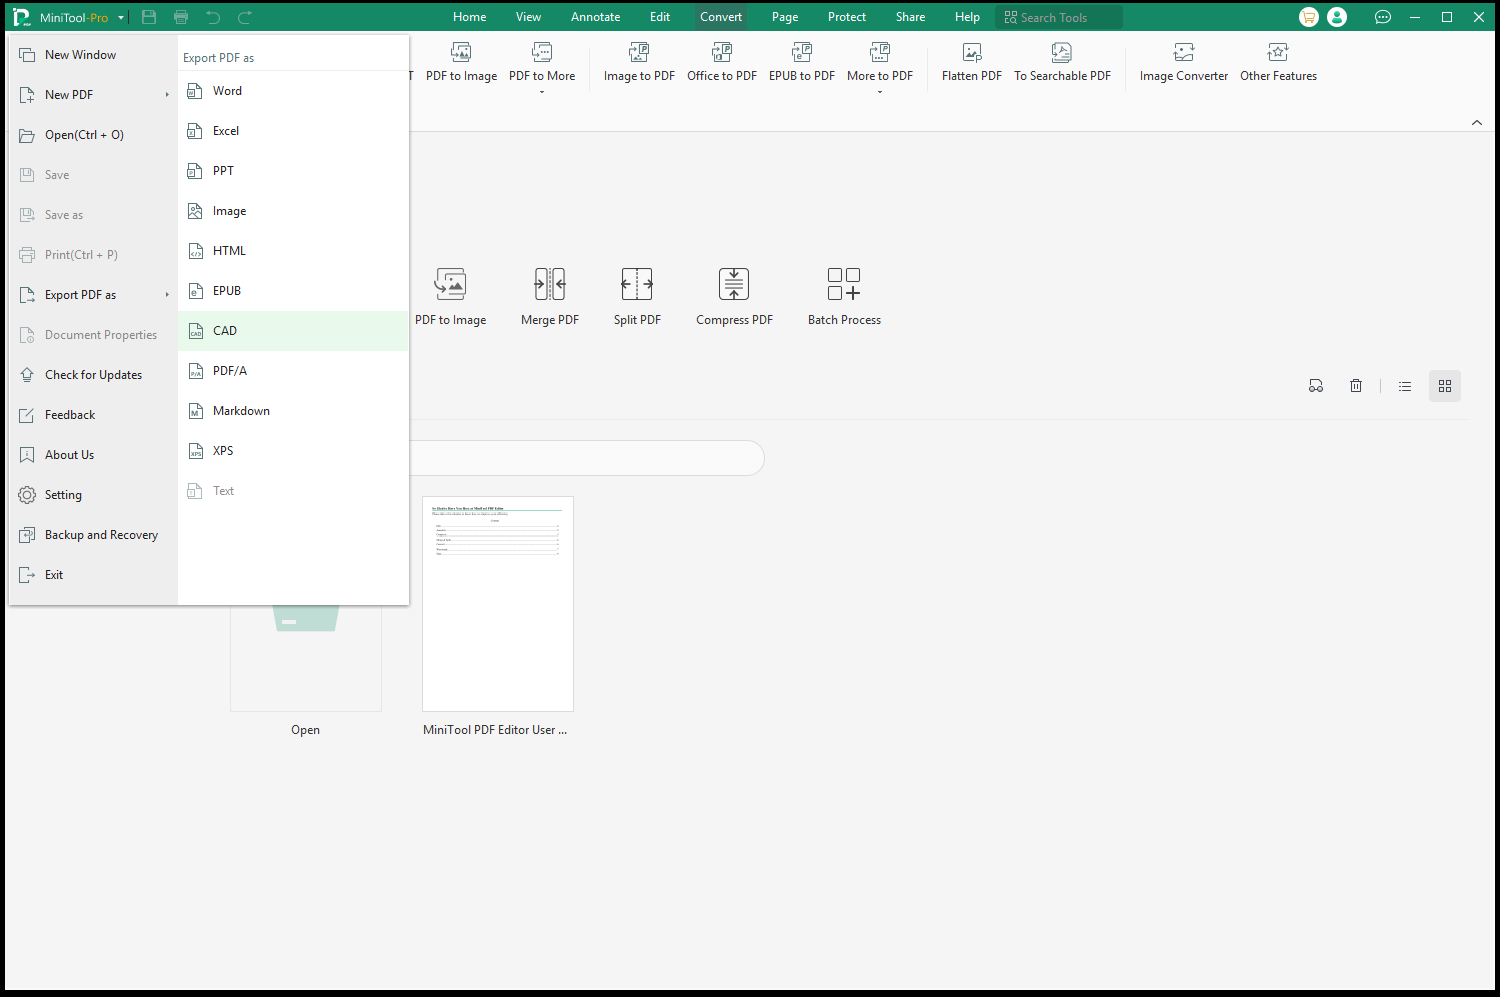Export PDF as PDF/A
Screen dimensions: 1500x997
click(293, 371)
